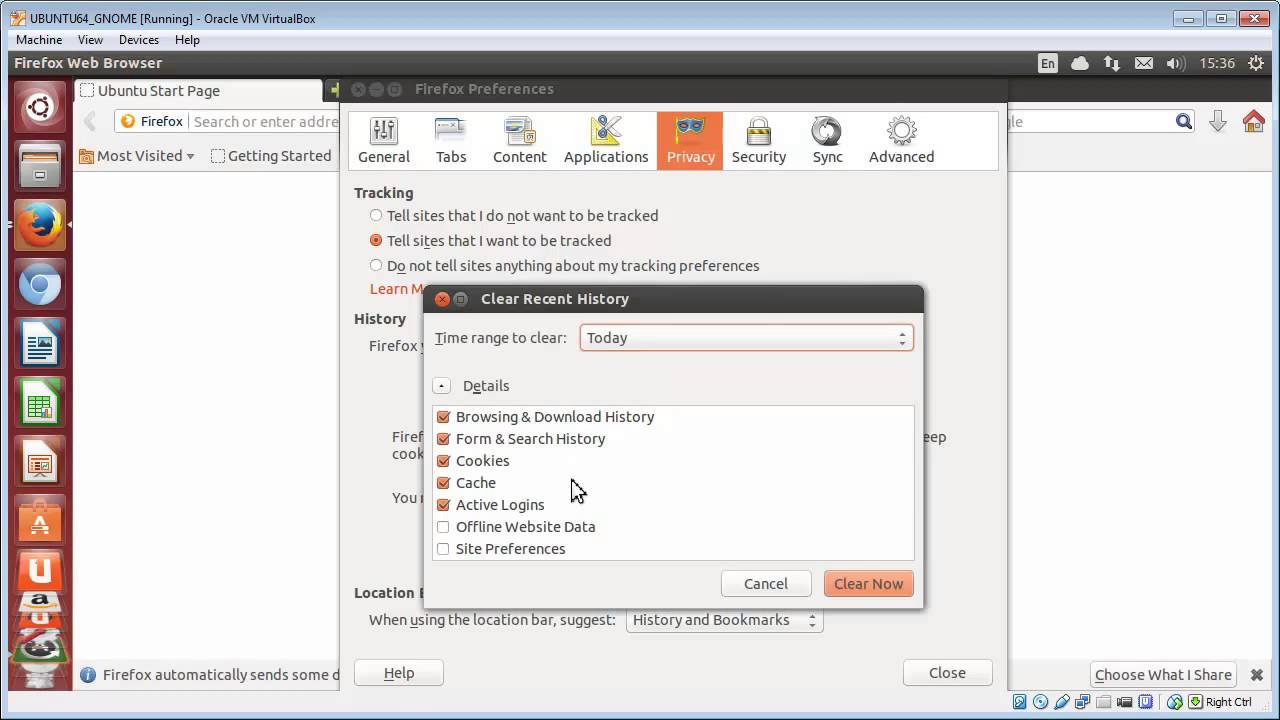Open the En keyboard language indicator
The height and width of the screenshot is (720, 1280).
pos(1047,63)
